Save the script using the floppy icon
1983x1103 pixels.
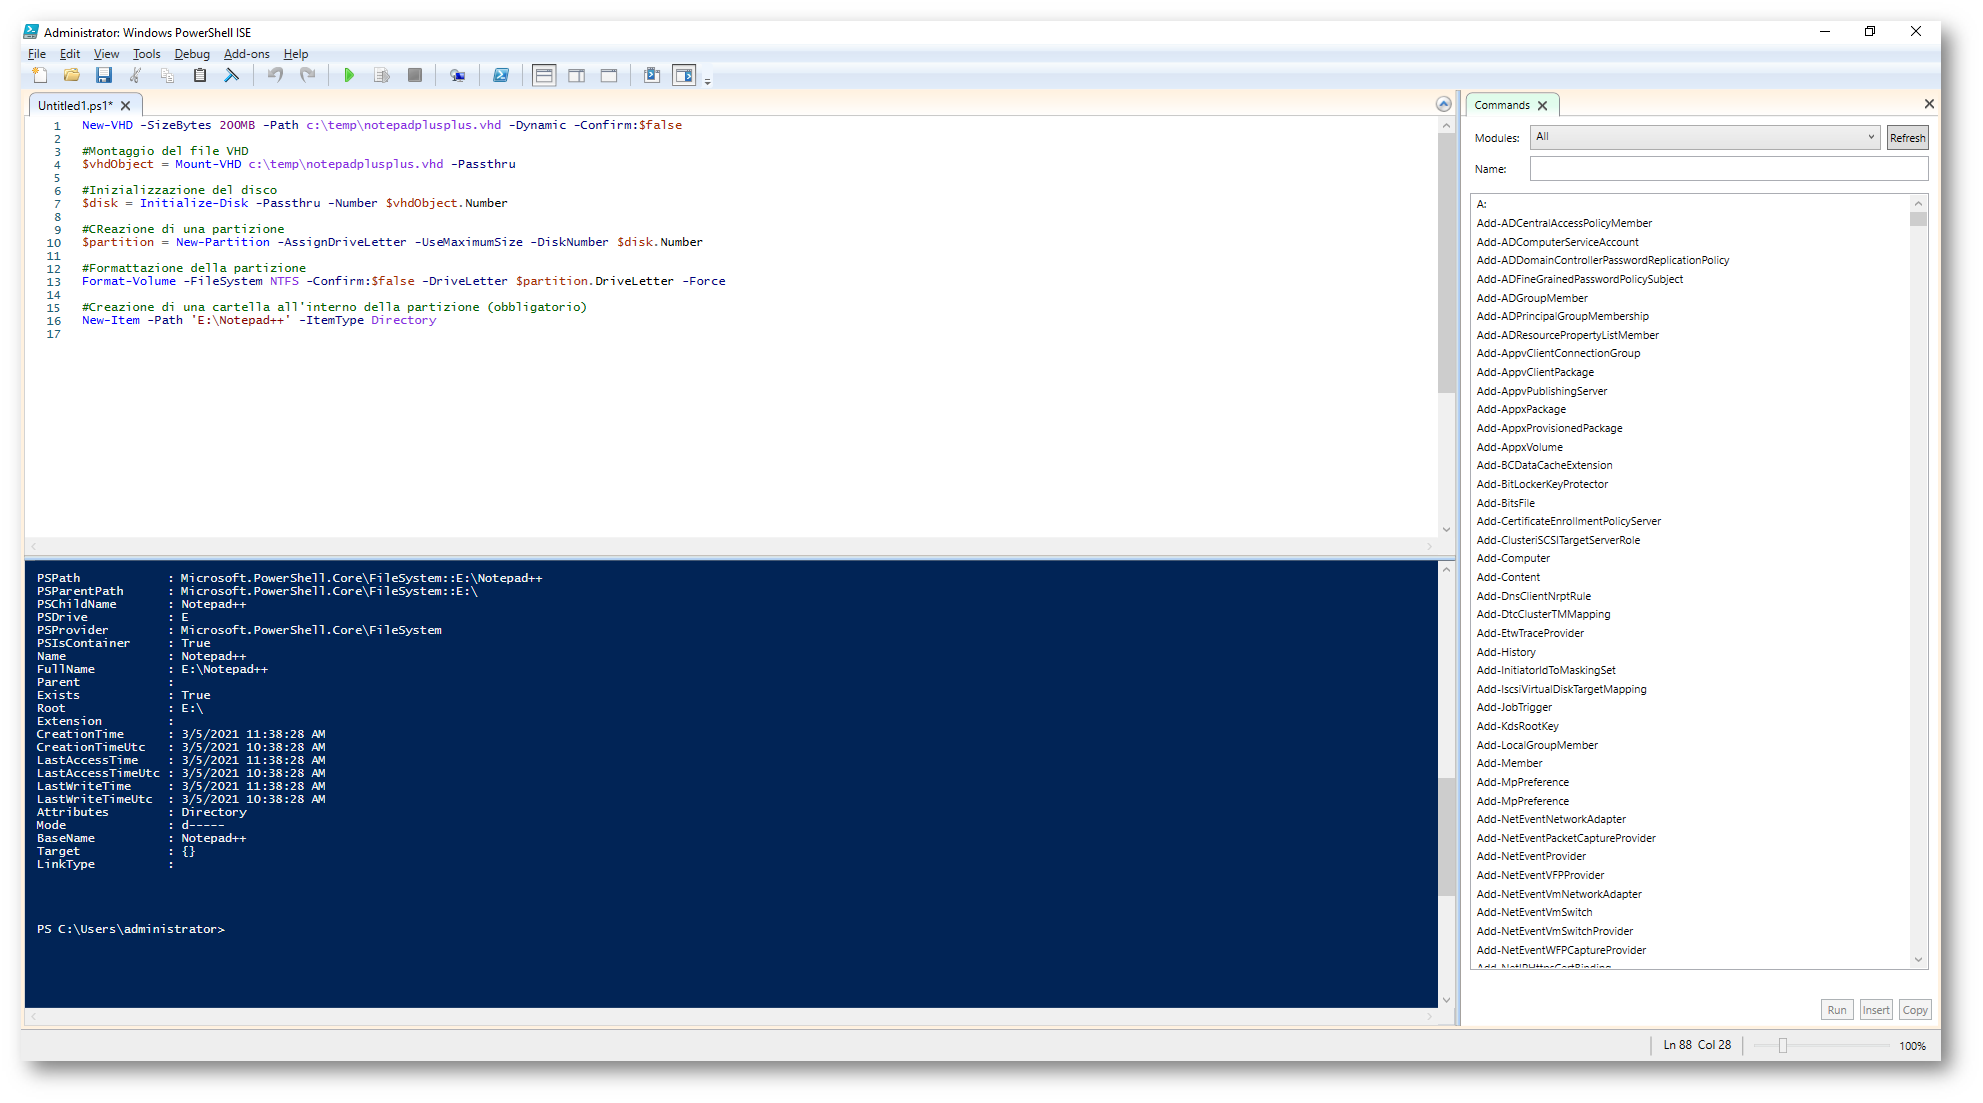click(103, 75)
